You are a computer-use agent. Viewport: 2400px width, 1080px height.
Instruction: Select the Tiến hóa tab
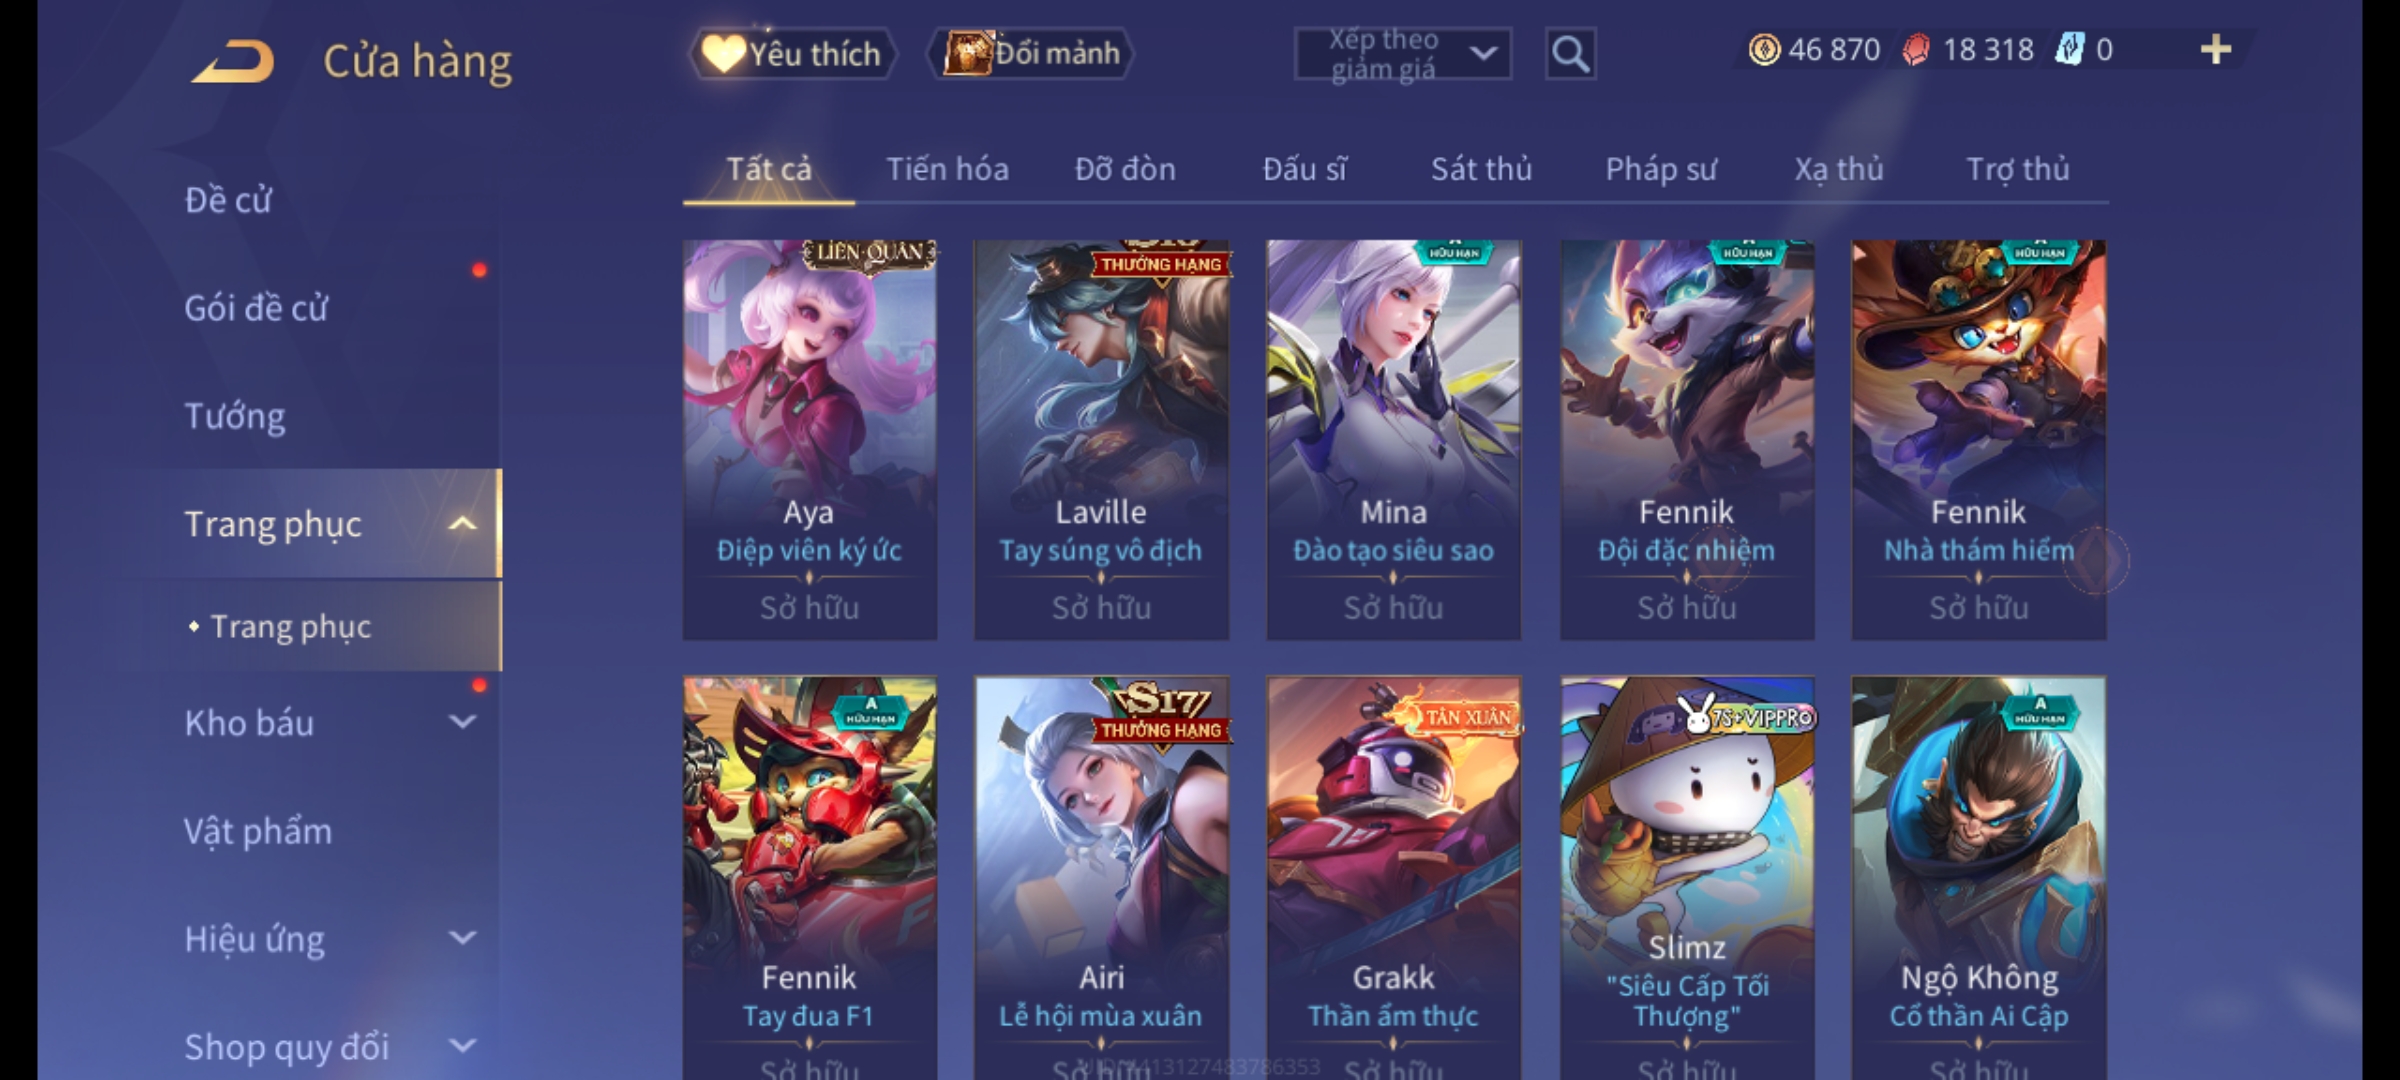(947, 169)
